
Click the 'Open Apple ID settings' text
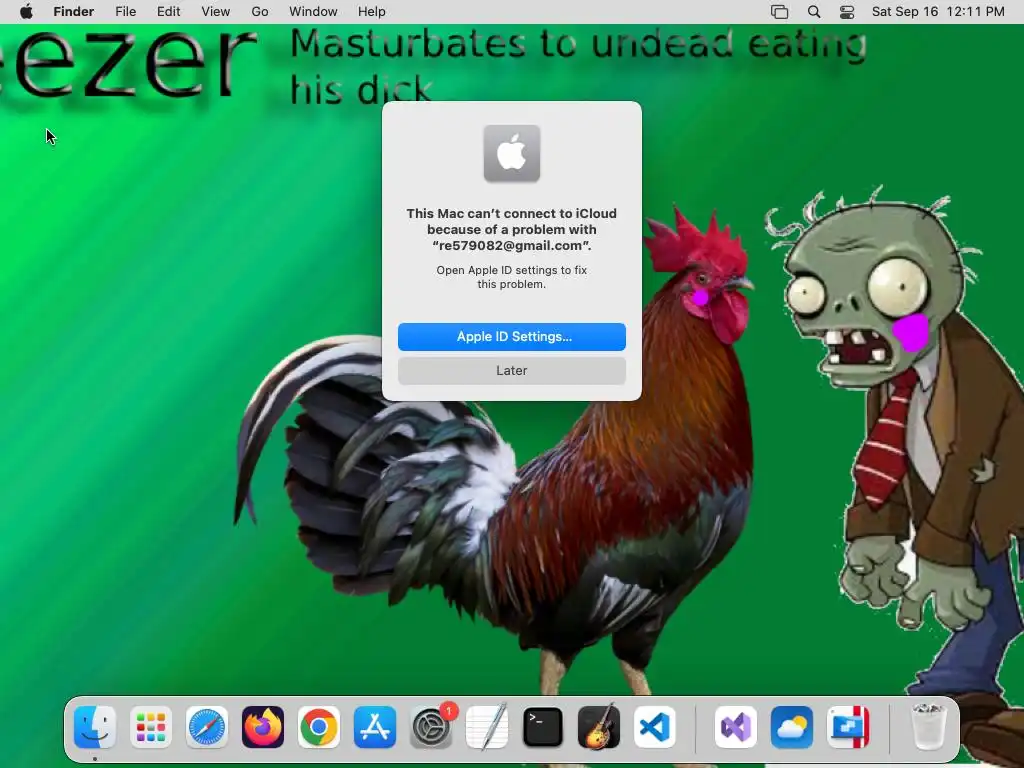[x=512, y=277]
